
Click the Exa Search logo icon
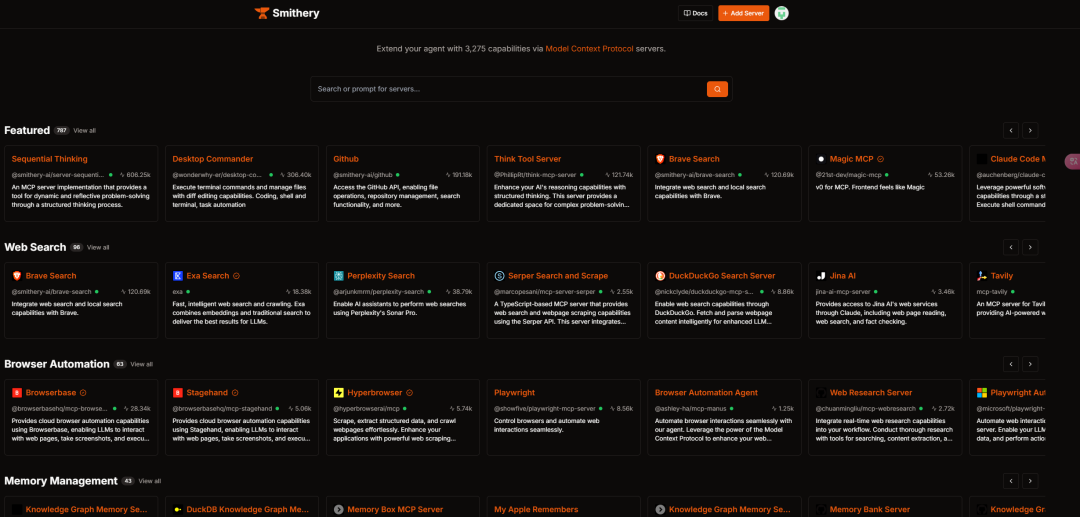178,276
